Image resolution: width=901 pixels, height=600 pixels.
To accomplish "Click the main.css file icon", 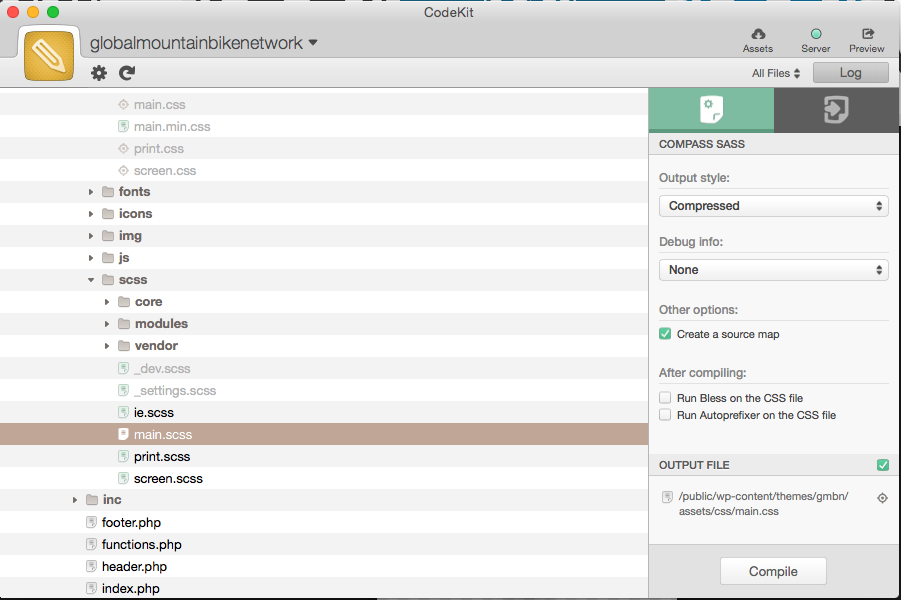I will 123,105.
